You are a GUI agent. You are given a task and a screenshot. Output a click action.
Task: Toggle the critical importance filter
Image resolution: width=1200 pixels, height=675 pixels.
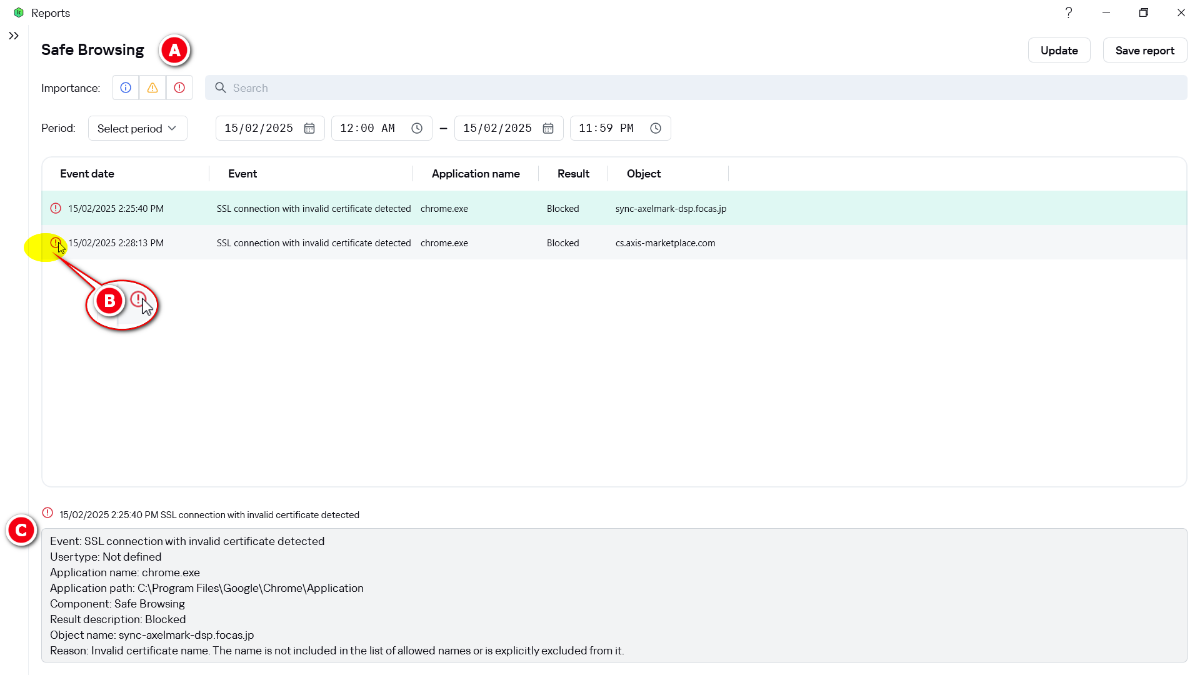click(179, 88)
